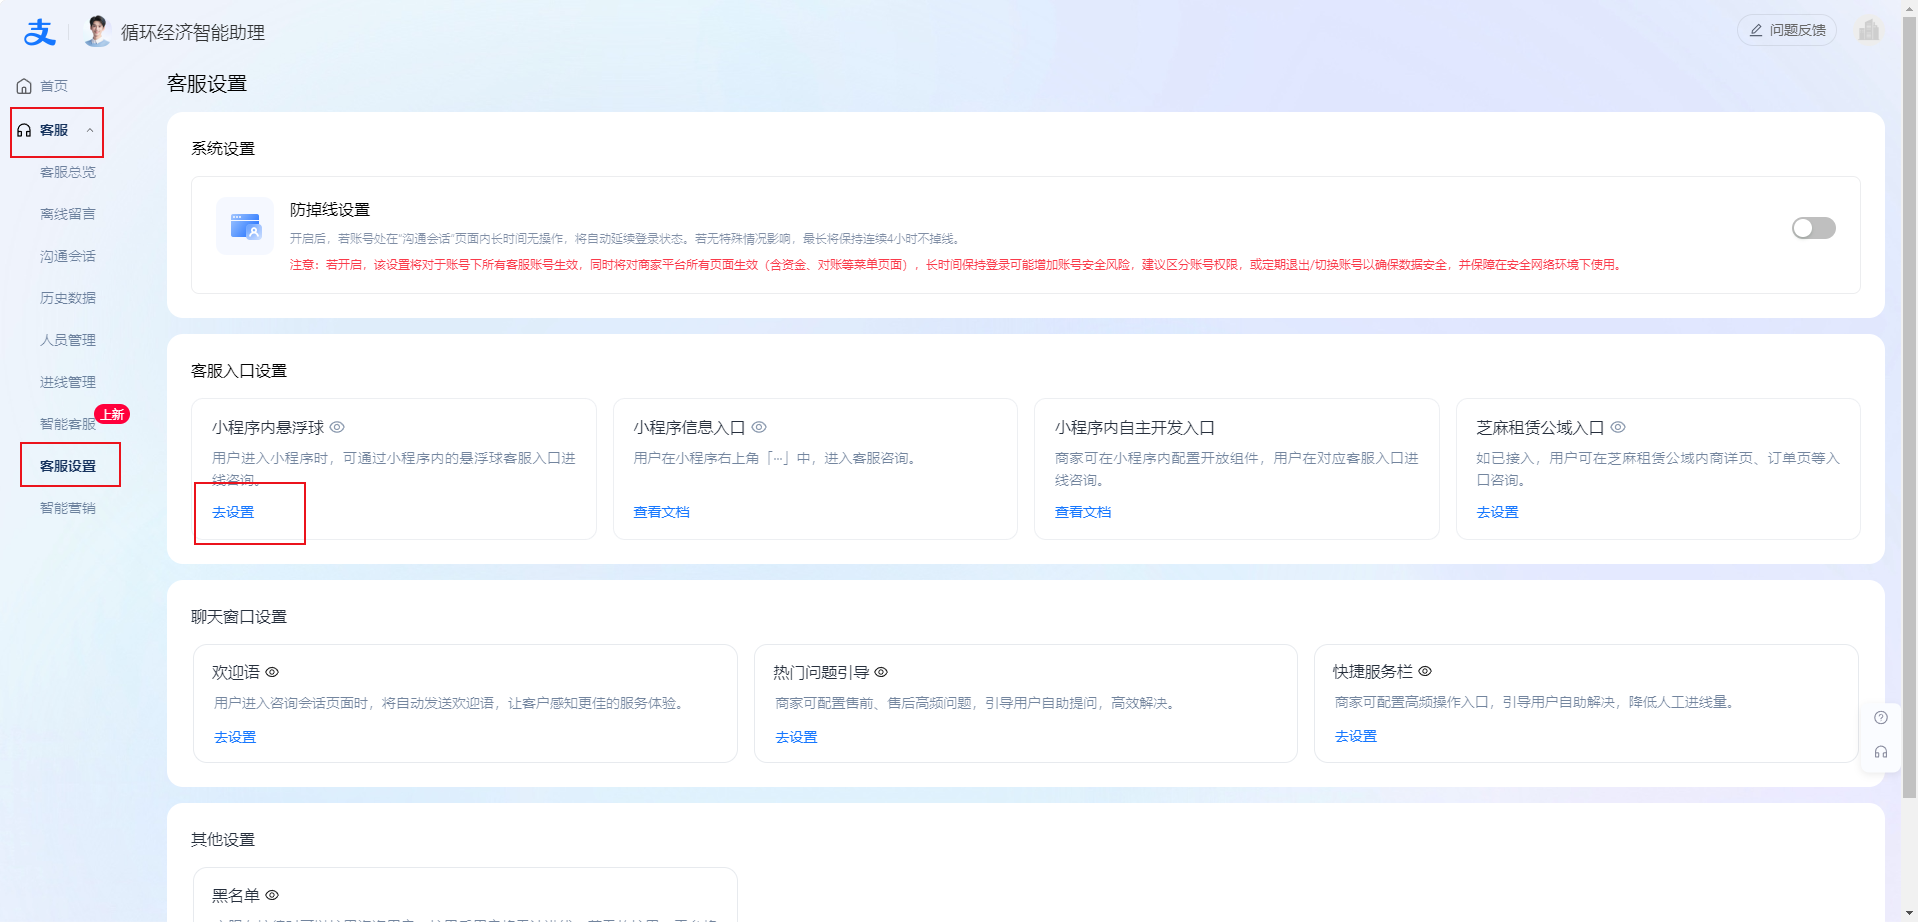Open 沟通会话 in the sidebar
The height and width of the screenshot is (922, 1918).
click(x=68, y=256)
